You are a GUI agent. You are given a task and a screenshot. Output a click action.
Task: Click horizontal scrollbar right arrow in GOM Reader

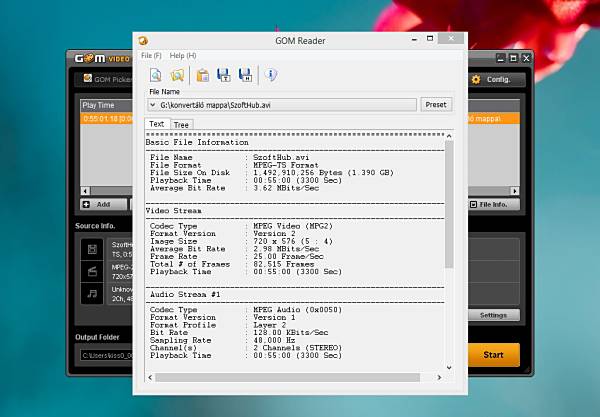(x=439, y=378)
